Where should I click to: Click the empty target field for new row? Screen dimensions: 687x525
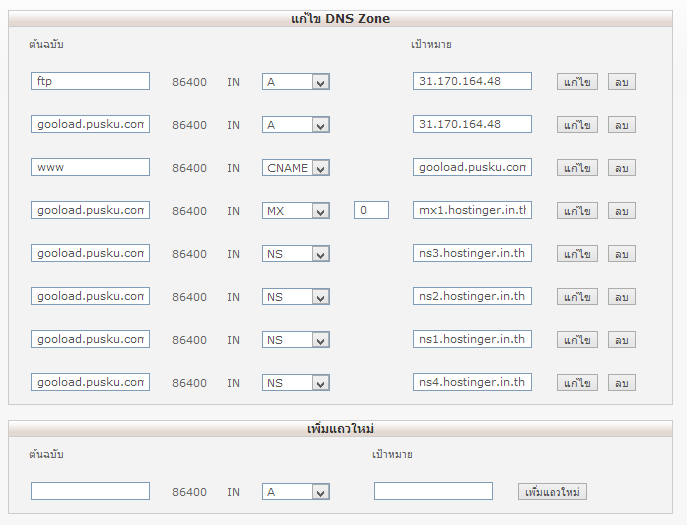(433, 491)
